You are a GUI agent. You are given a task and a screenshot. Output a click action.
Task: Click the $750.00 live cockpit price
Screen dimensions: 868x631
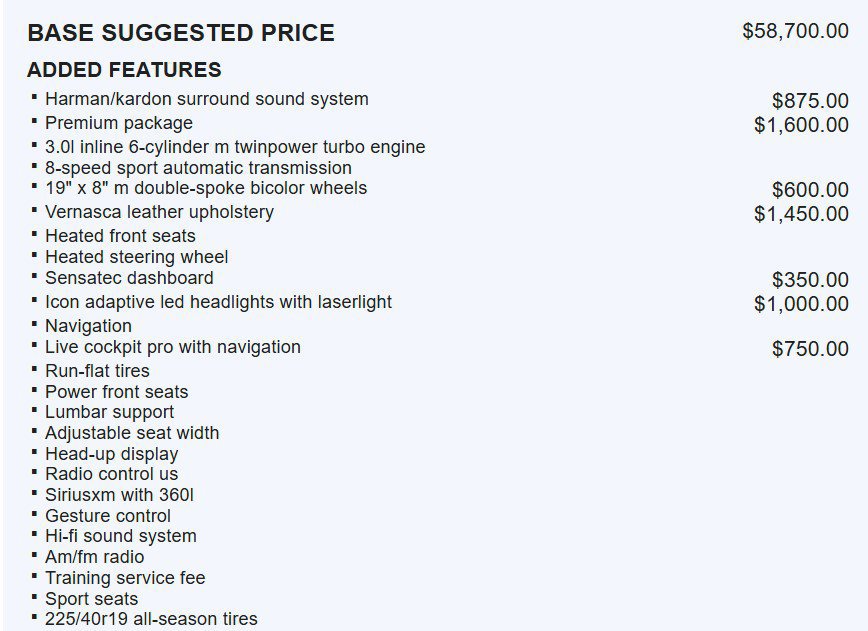pos(810,349)
